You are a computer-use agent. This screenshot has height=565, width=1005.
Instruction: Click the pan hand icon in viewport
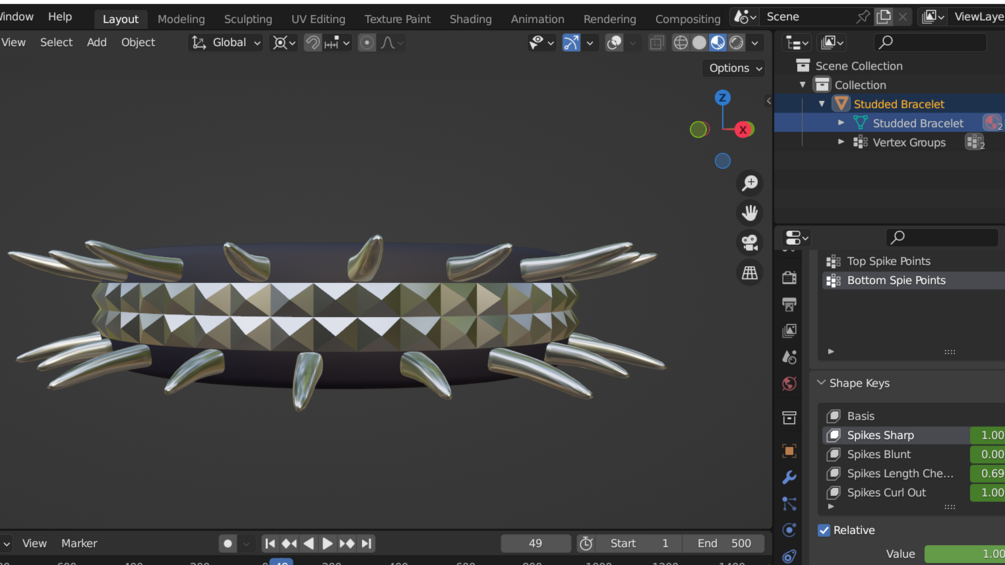click(x=749, y=213)
